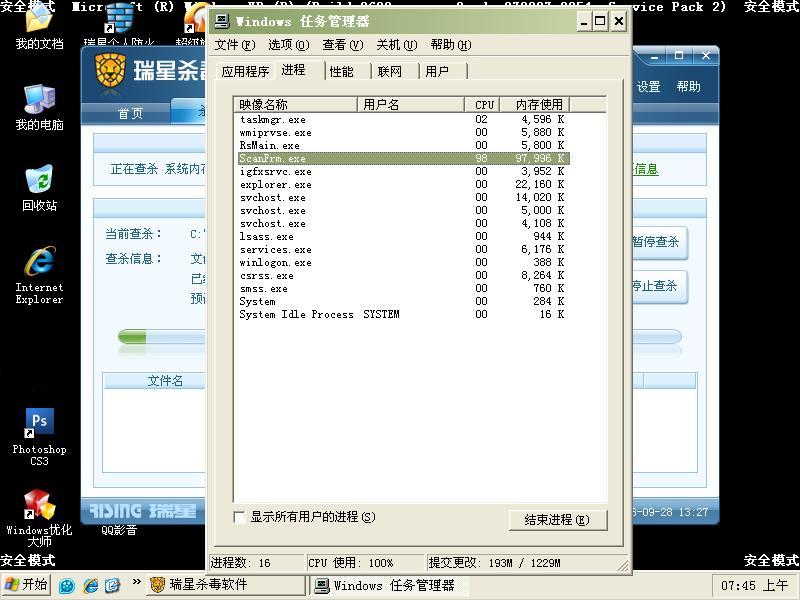Open the 文件(F) menu
This screenshot has width=800, height=600.
(x=235, y=45)
